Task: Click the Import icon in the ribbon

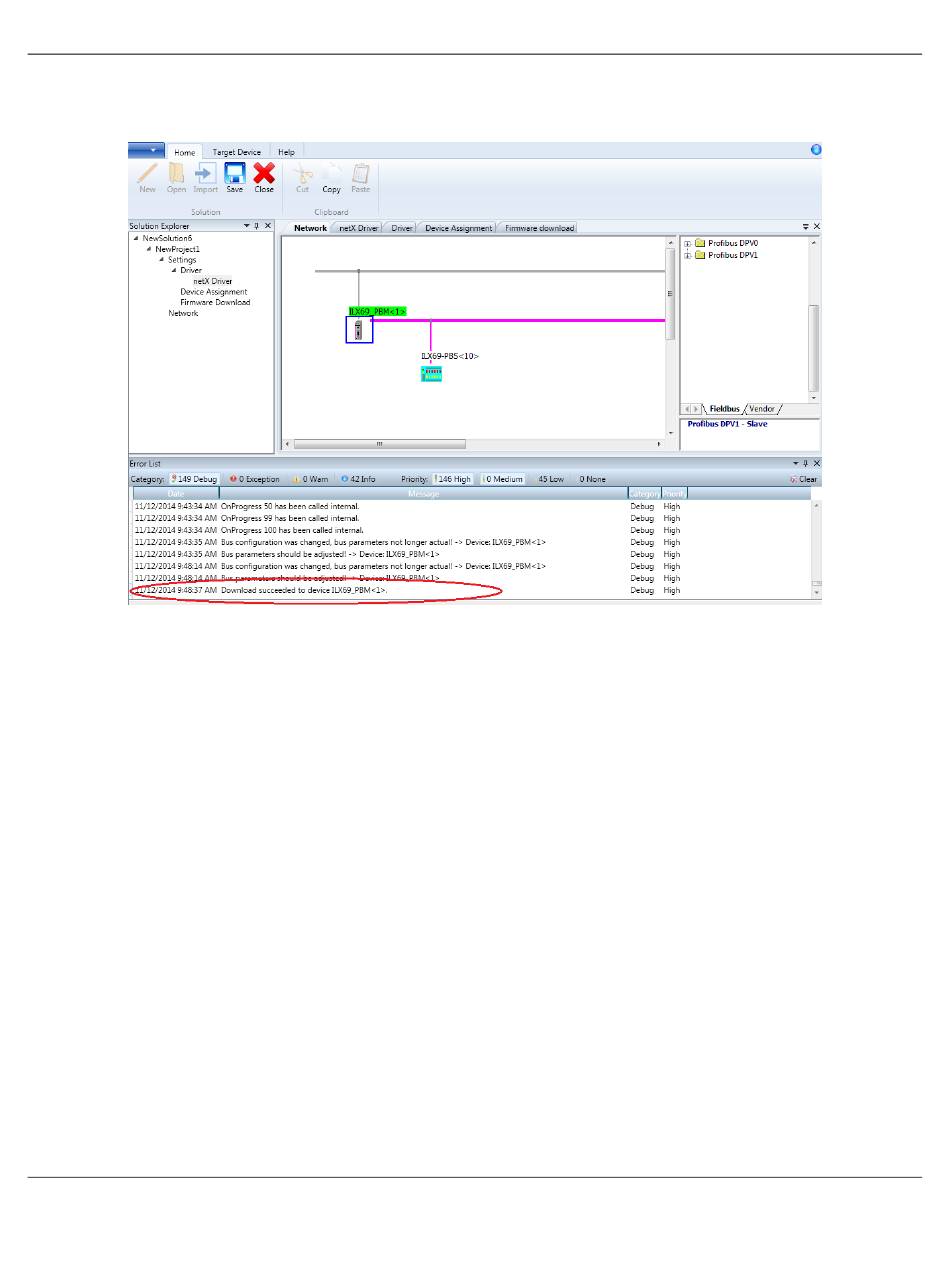Action: 205,173
